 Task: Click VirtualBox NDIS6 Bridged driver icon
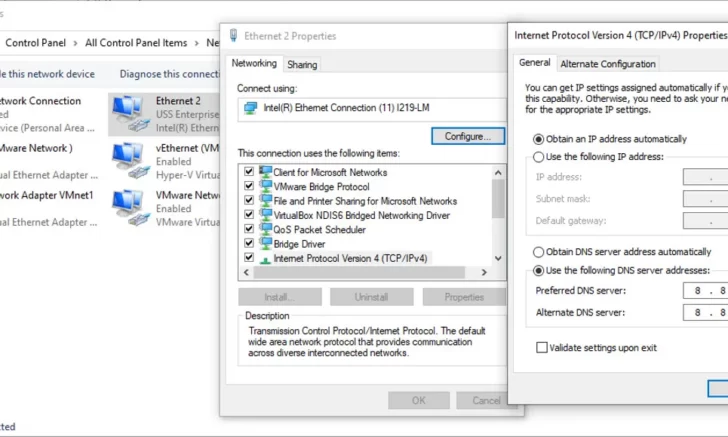tap(266, 215)
